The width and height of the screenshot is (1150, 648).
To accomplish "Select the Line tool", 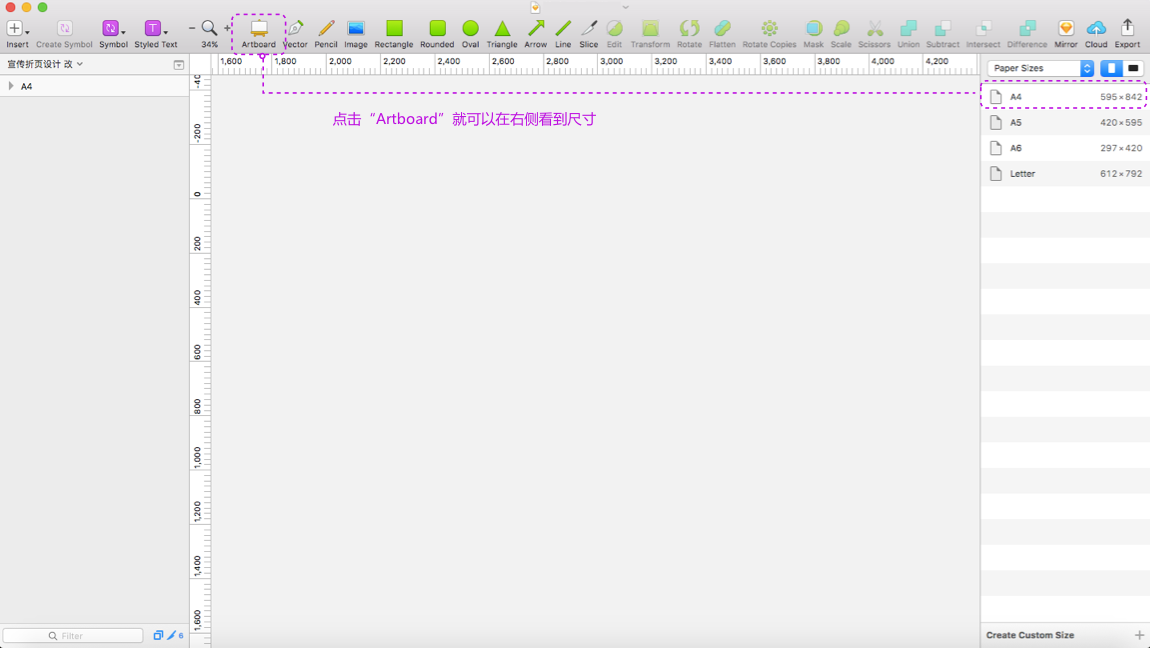I will coord(563,33).
